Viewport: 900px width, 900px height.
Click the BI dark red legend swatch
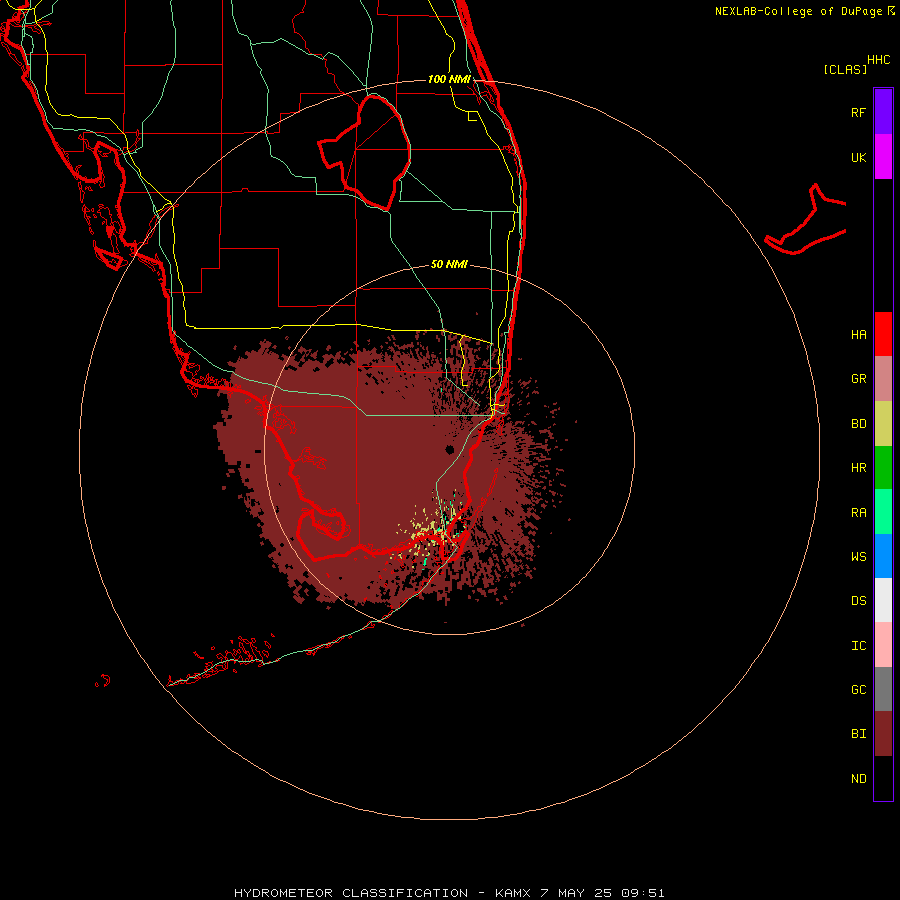click(x=883, y=734)
